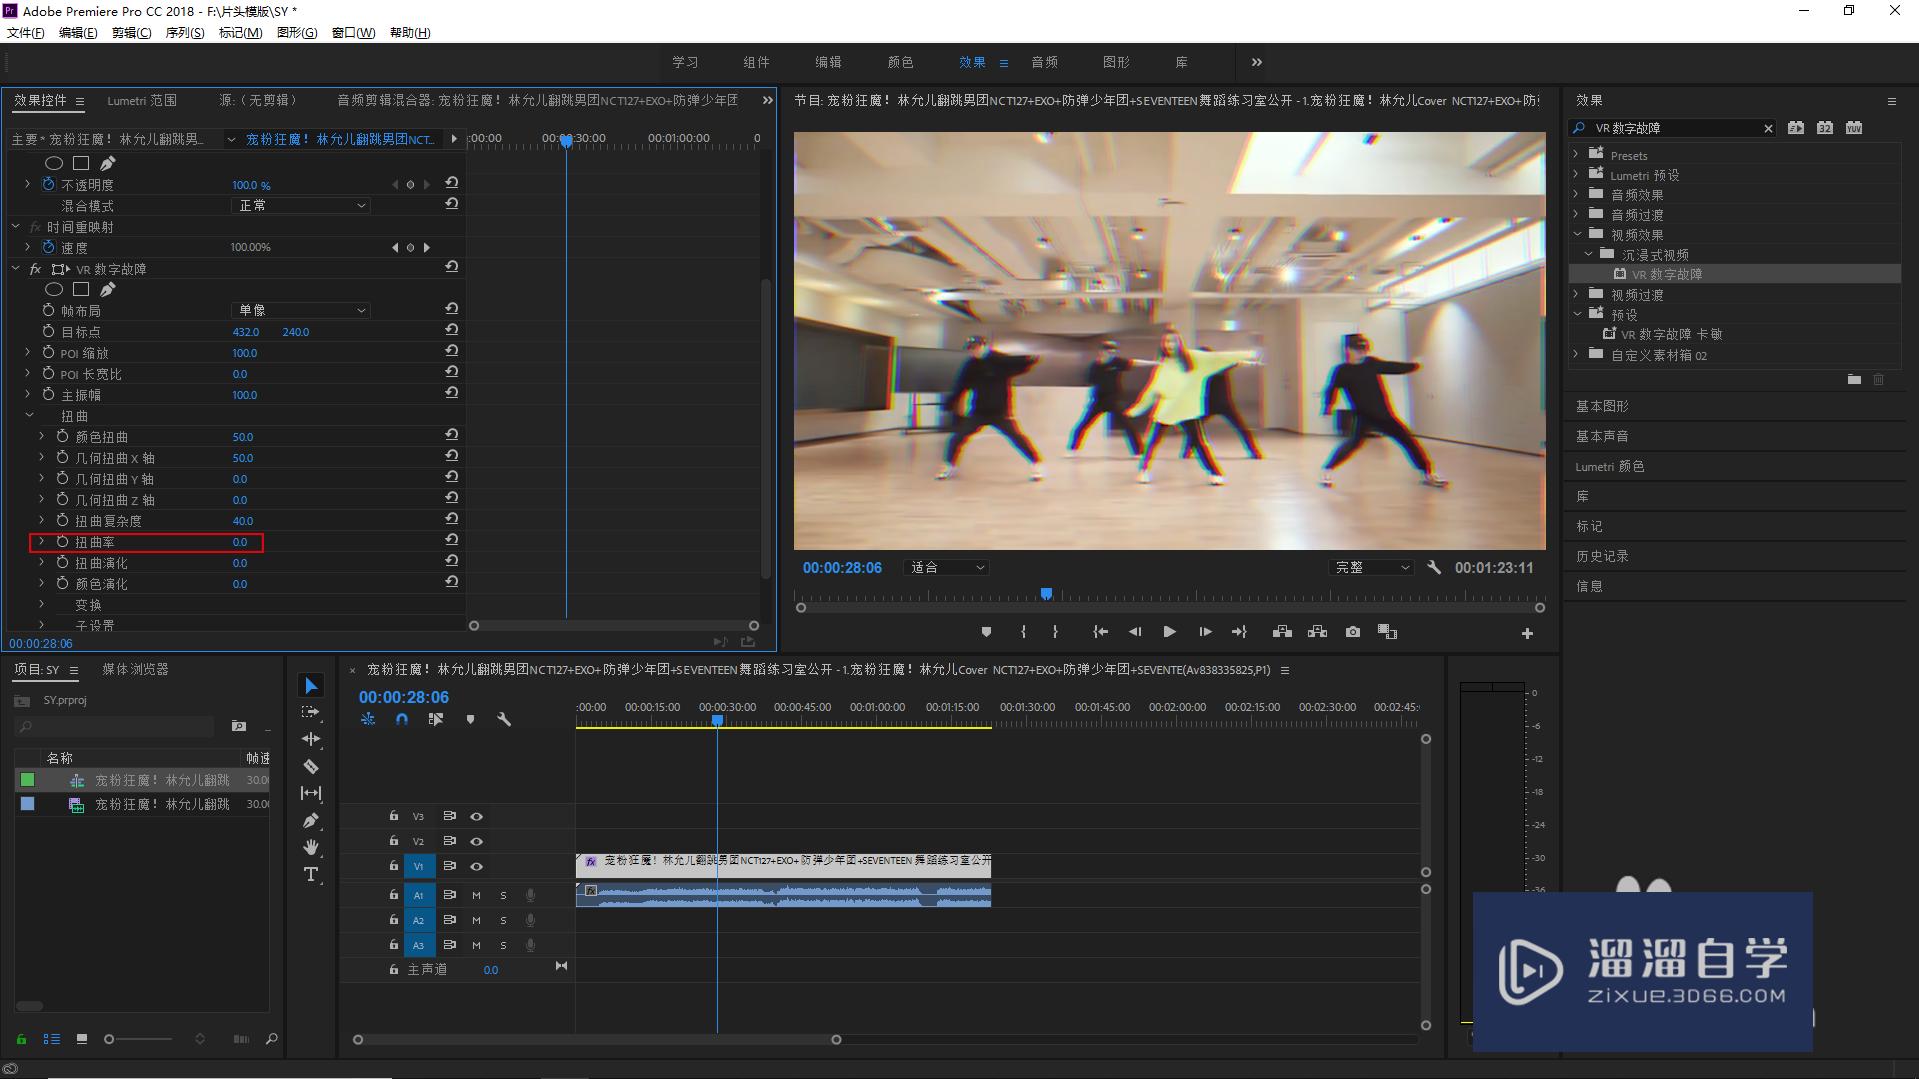
Task: Toggle snap magnet in timeline
Action: click(402, 719)
